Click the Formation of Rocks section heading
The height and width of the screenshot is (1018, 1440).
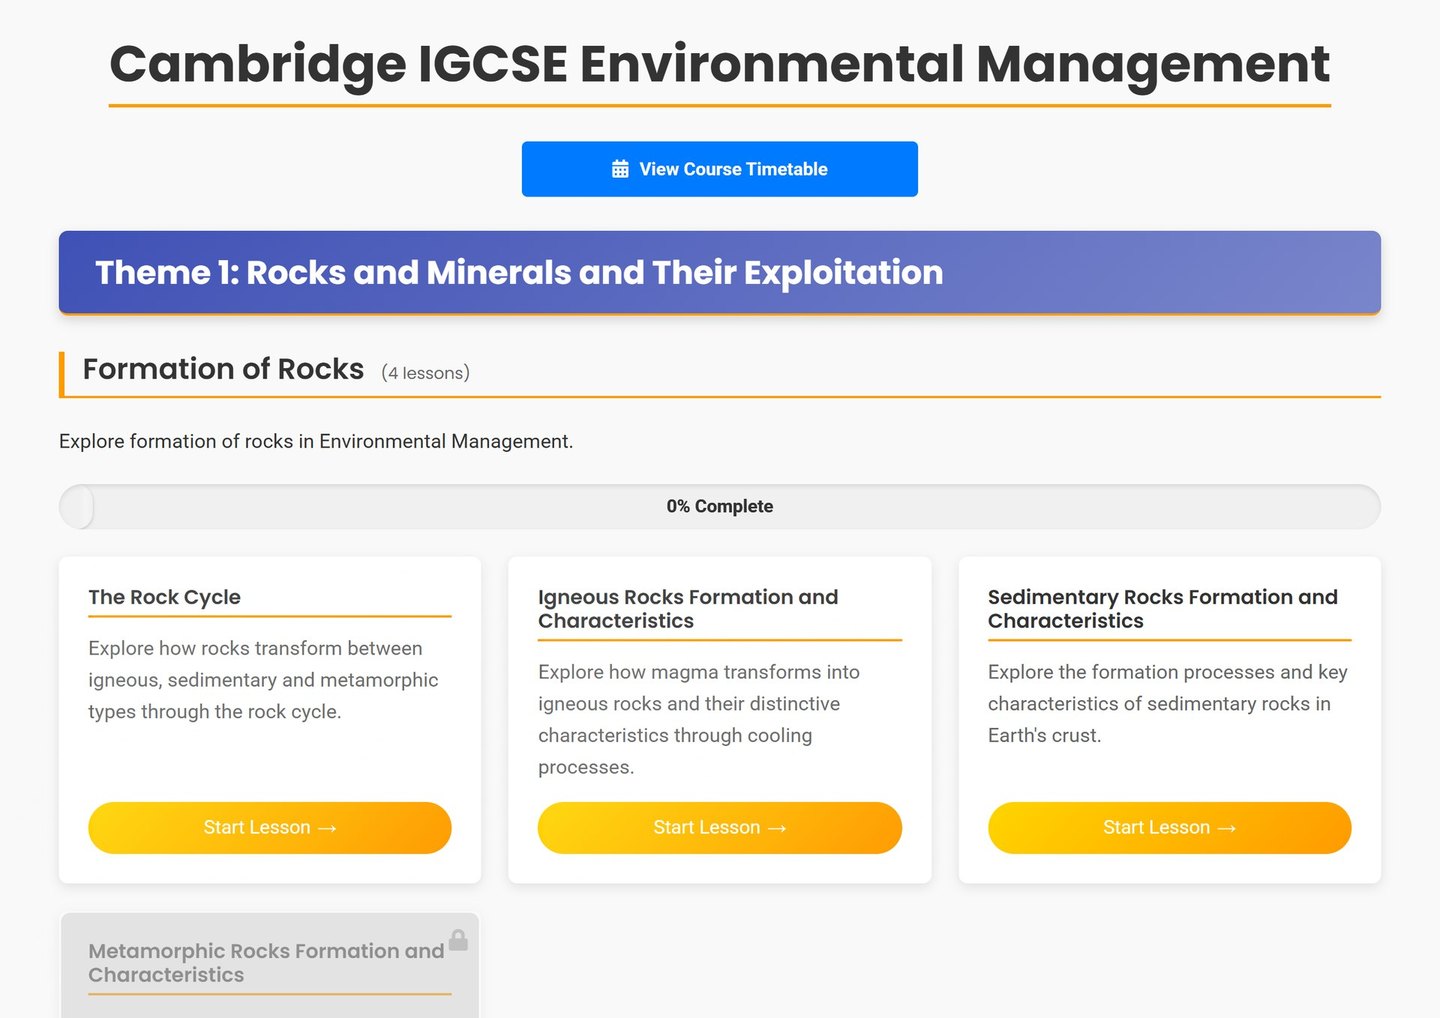click(223, 369)
